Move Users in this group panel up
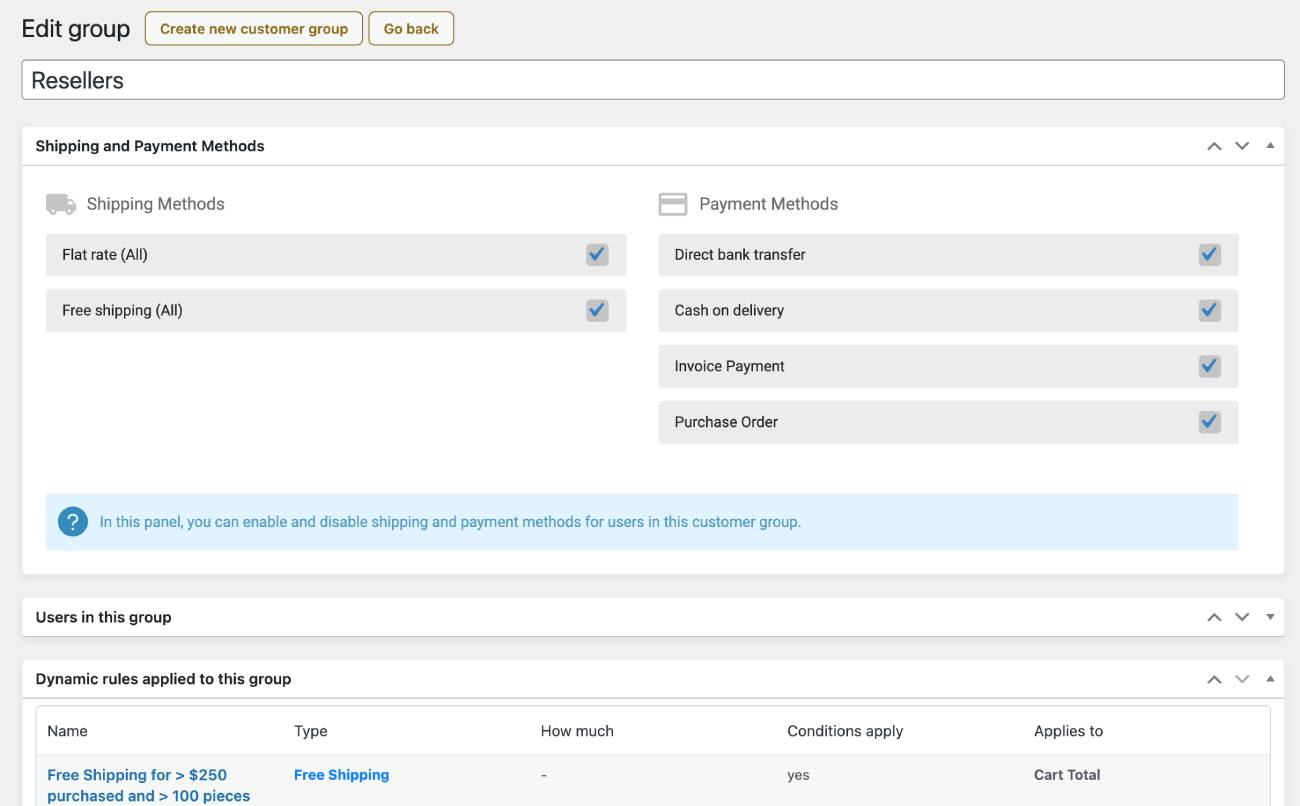 click(1214, 617)
